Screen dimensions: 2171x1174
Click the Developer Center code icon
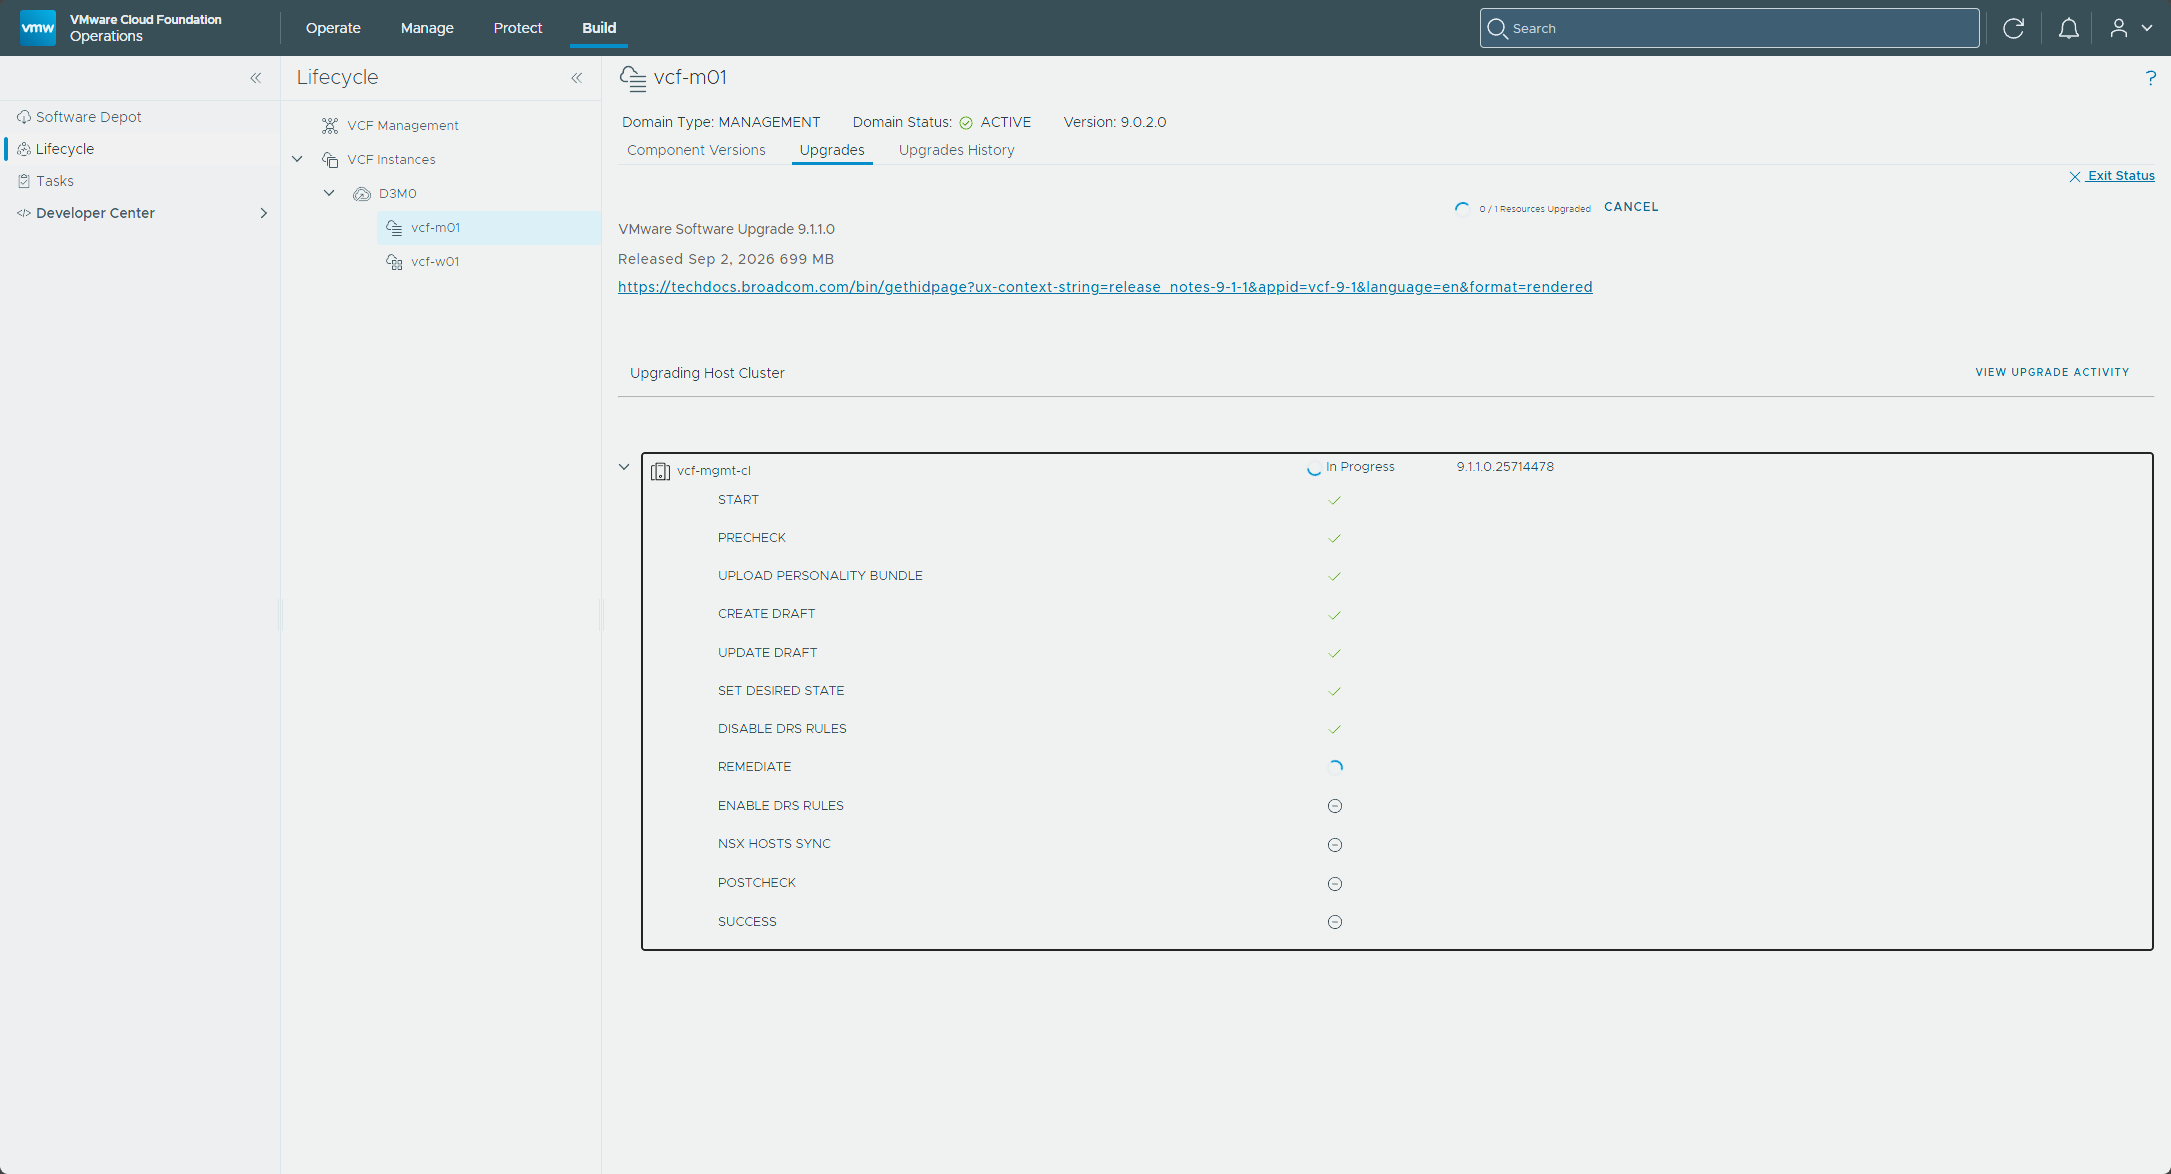coord(24,213)
